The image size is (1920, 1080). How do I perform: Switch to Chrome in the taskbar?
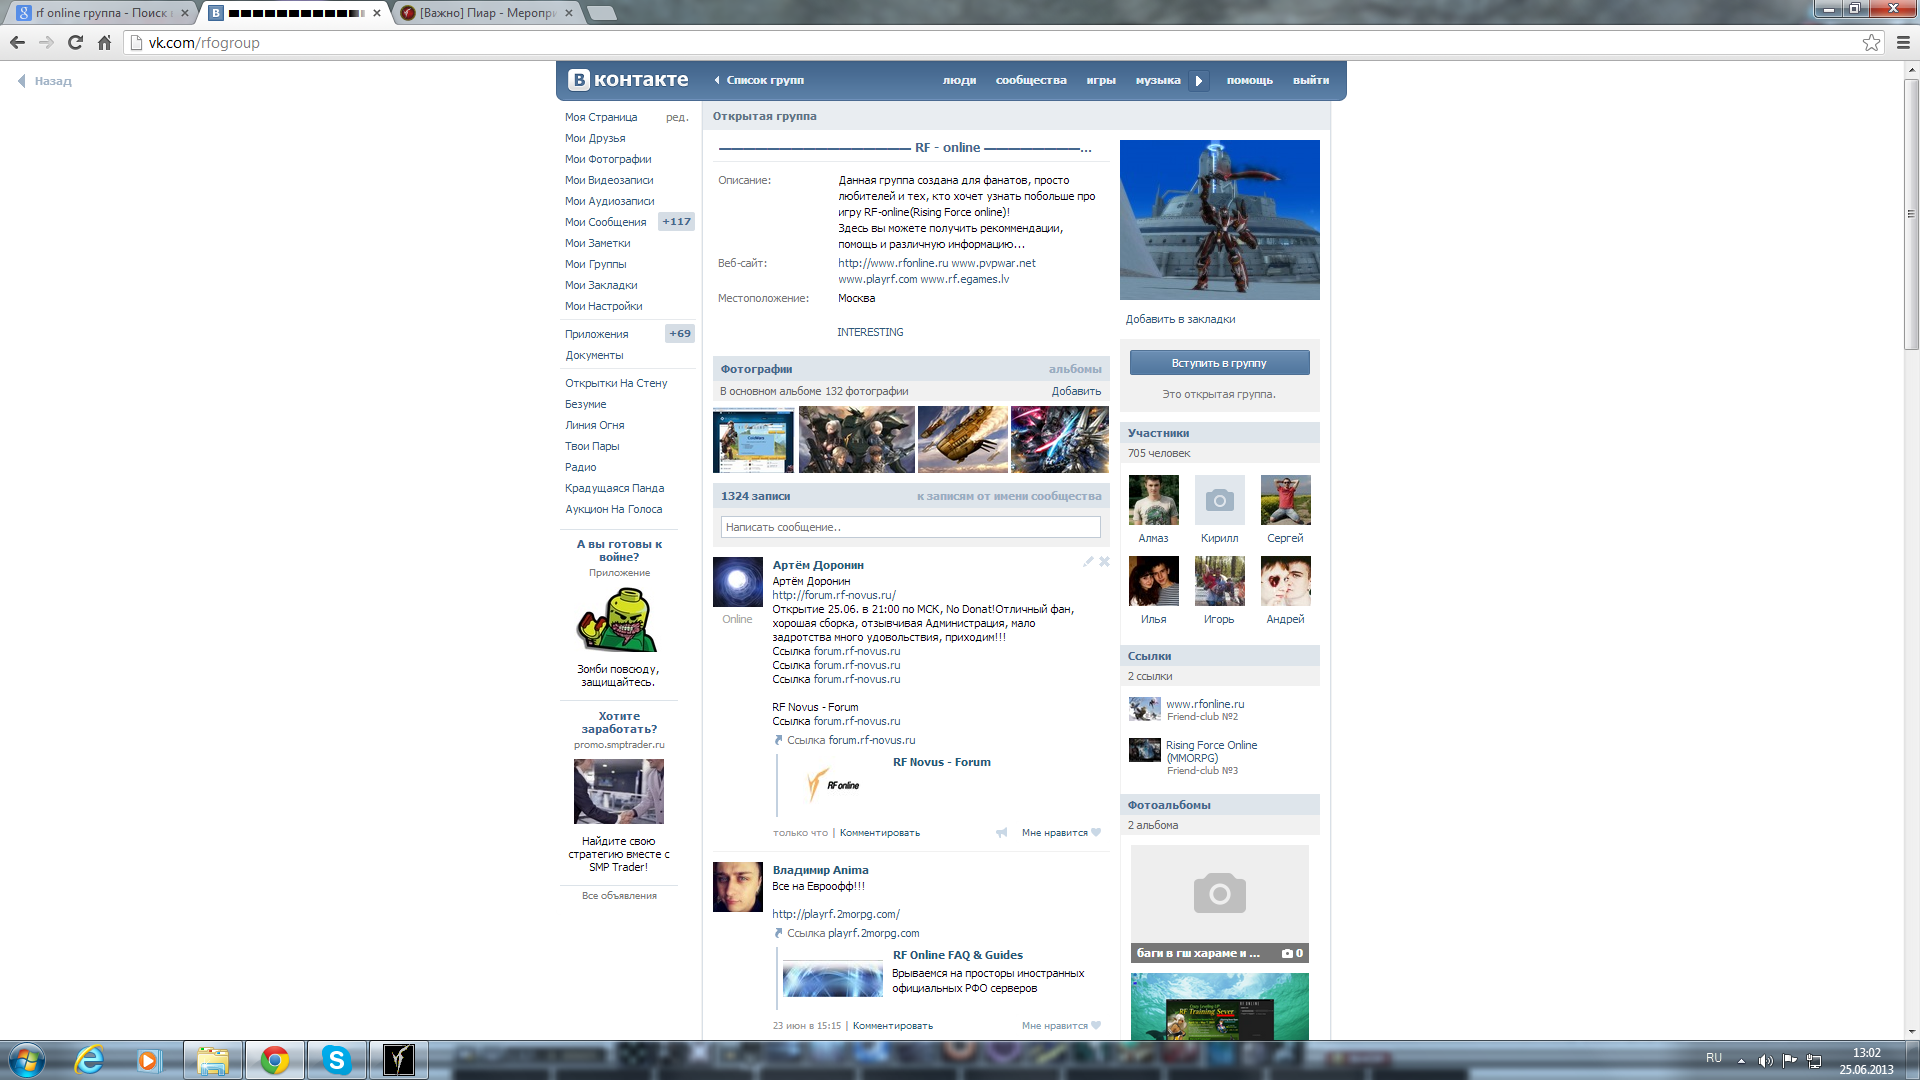click(x=274, y=1060)
